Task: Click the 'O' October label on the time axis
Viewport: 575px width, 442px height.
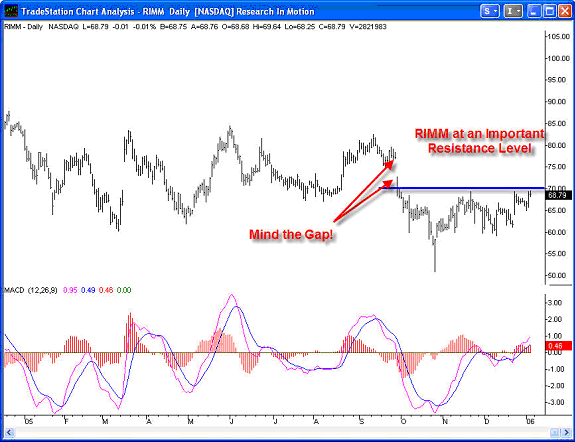Action: (x=403, y=421)
